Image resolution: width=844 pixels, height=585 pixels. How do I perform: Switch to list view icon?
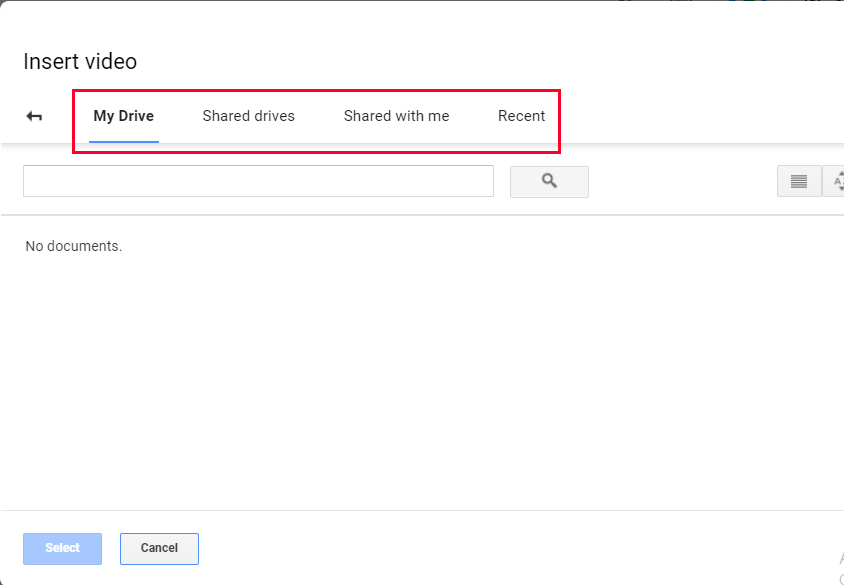pos(799,181)
